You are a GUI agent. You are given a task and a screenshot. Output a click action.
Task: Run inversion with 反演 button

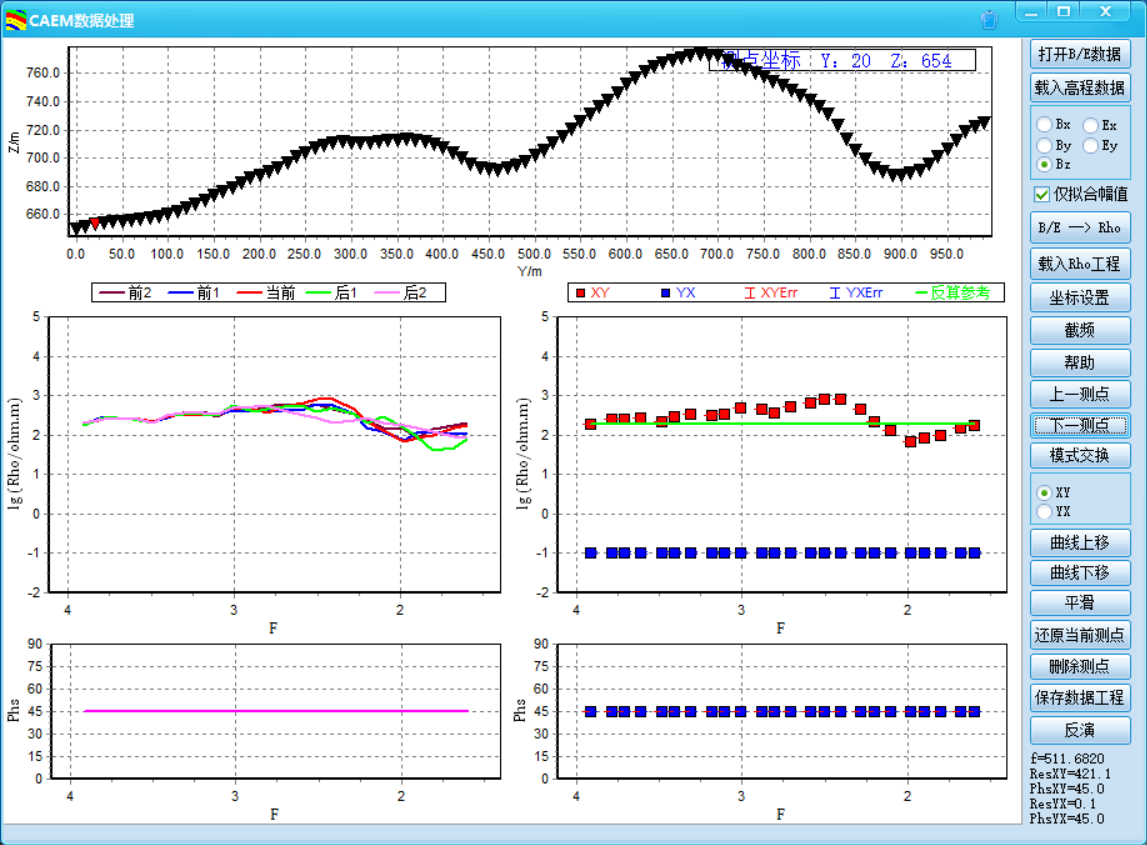[1080, 730]
